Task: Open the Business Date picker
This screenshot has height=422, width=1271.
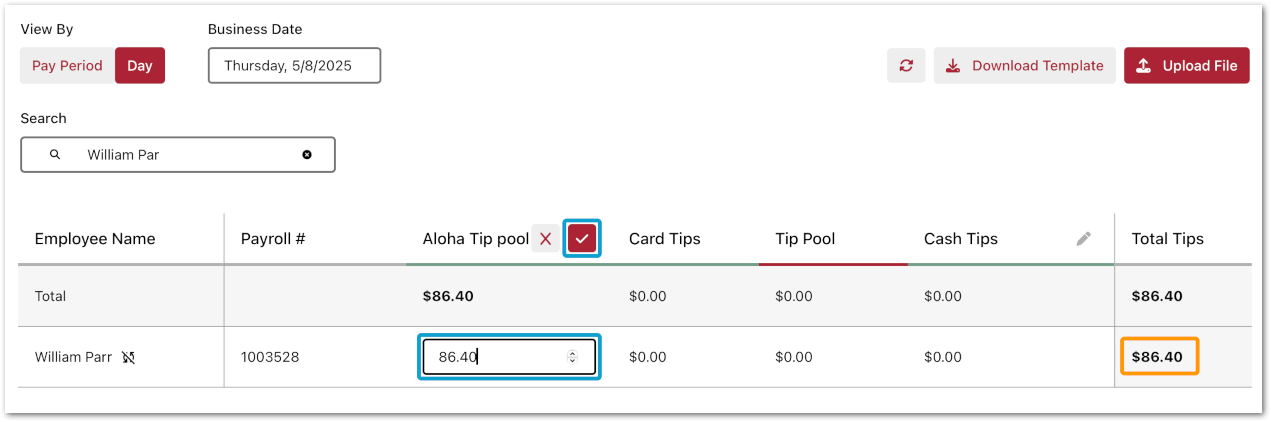Action: (x=294, y=66)
